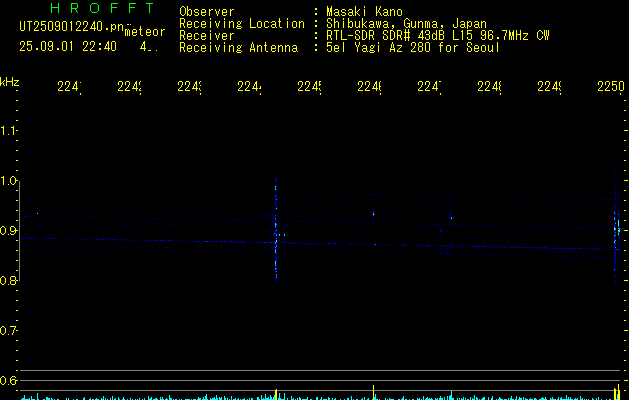Click the "1.1" frequency axis label

point(8,131)
